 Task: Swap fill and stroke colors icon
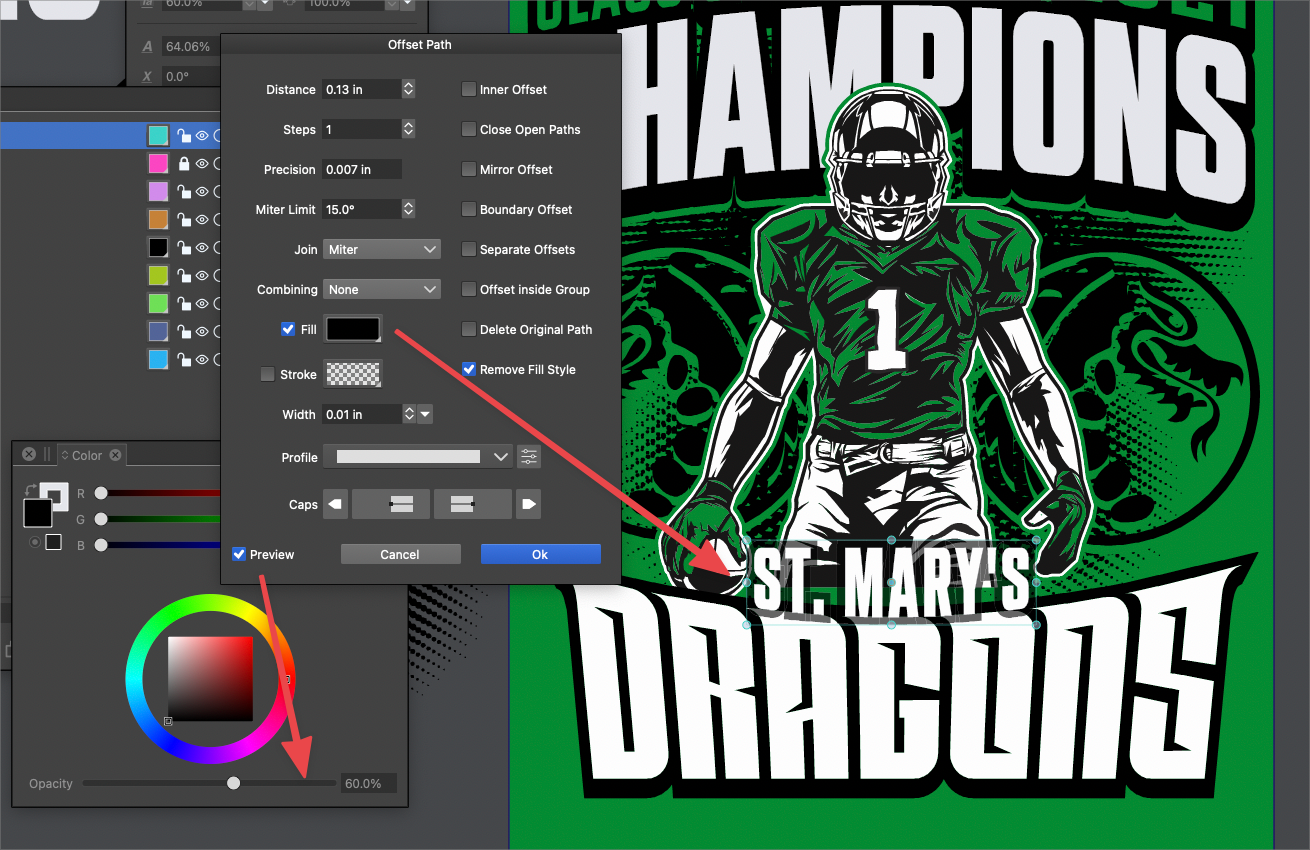[31, 490]
